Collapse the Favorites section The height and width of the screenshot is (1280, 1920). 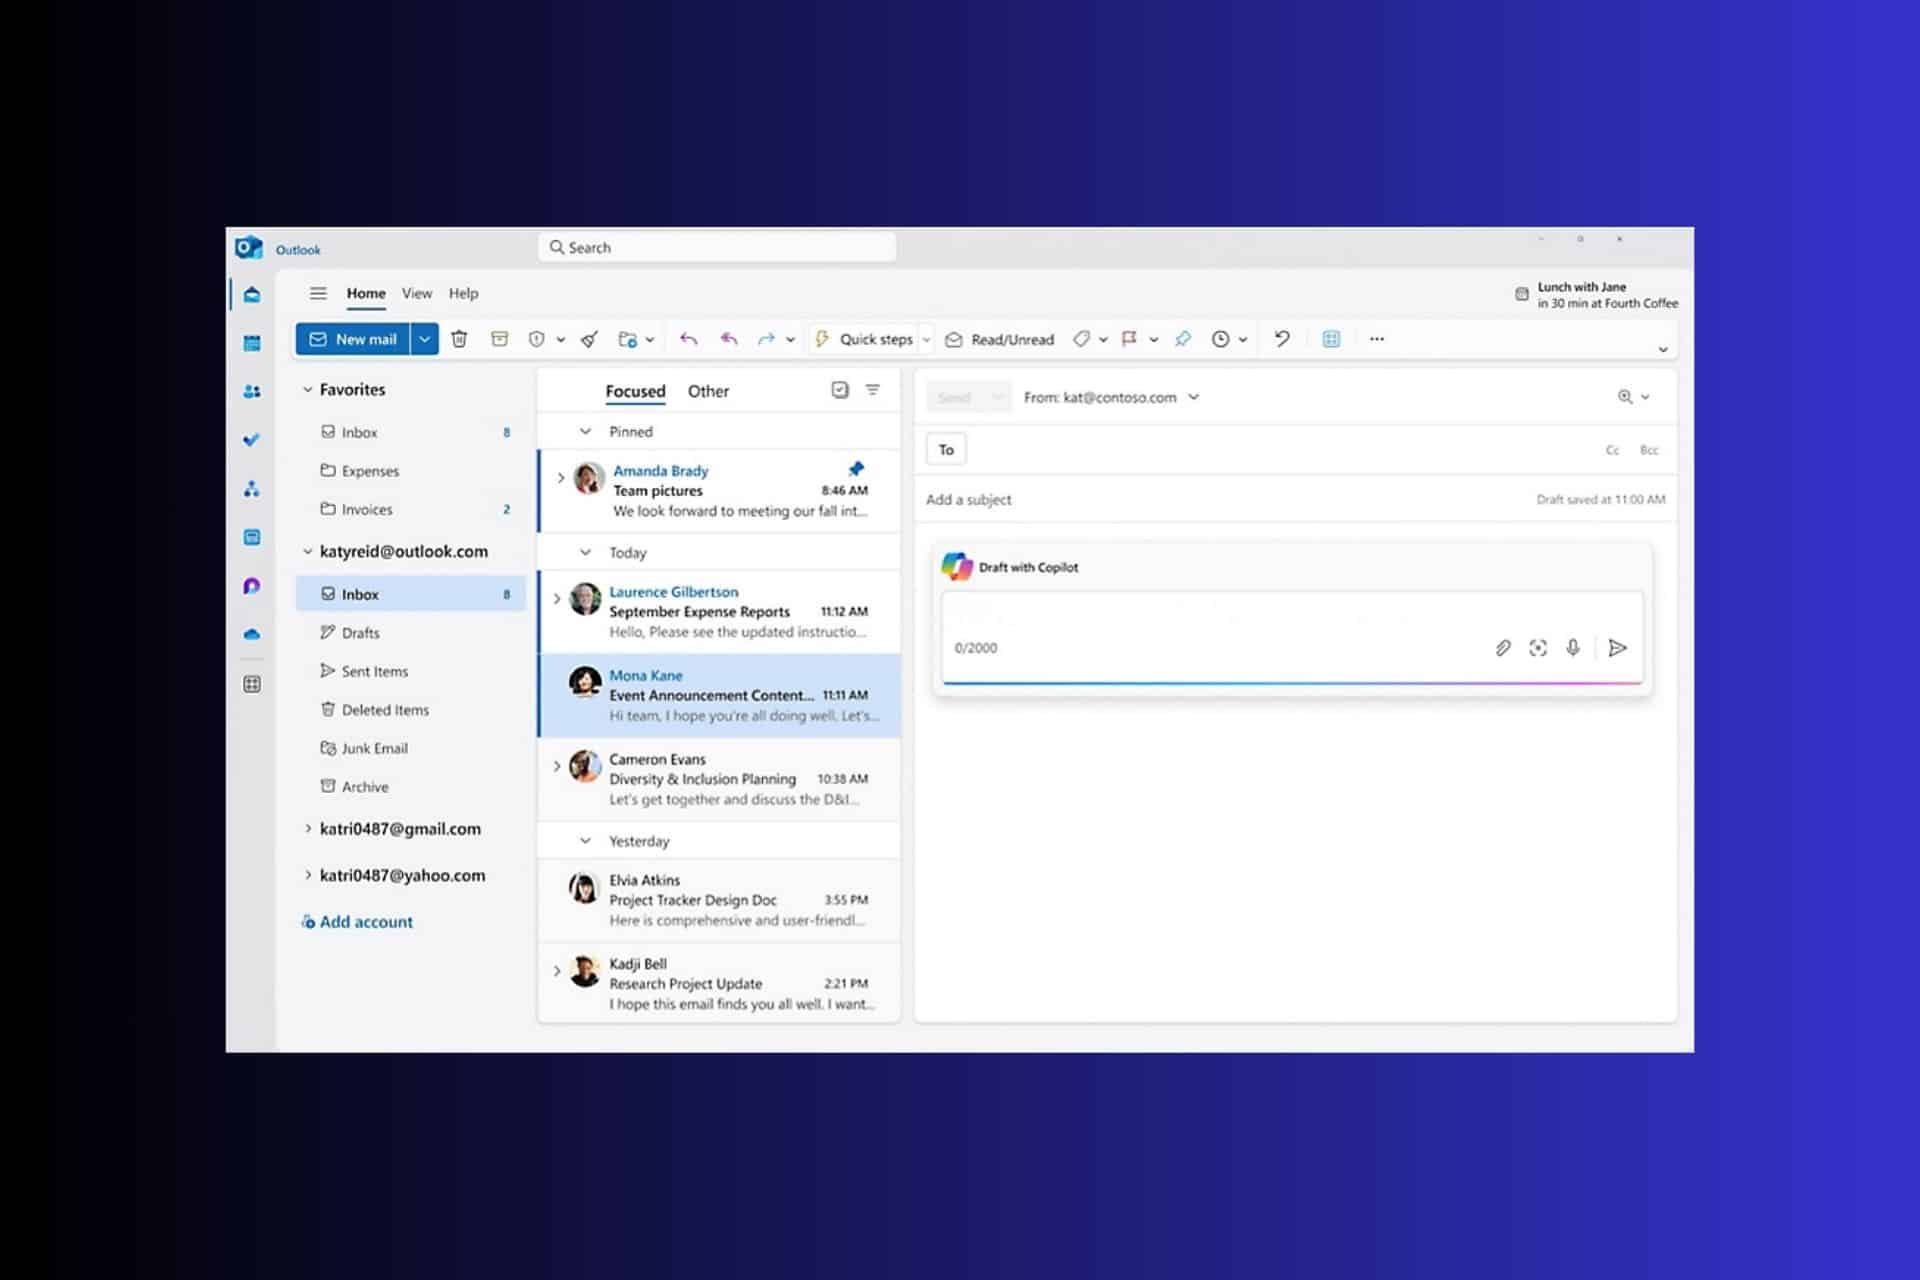[x=307, y=389]
